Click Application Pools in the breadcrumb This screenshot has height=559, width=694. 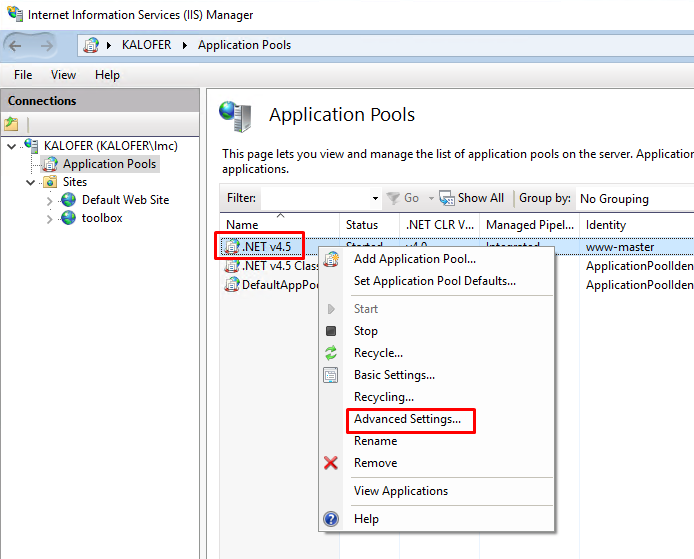click(x=244, y=45)
